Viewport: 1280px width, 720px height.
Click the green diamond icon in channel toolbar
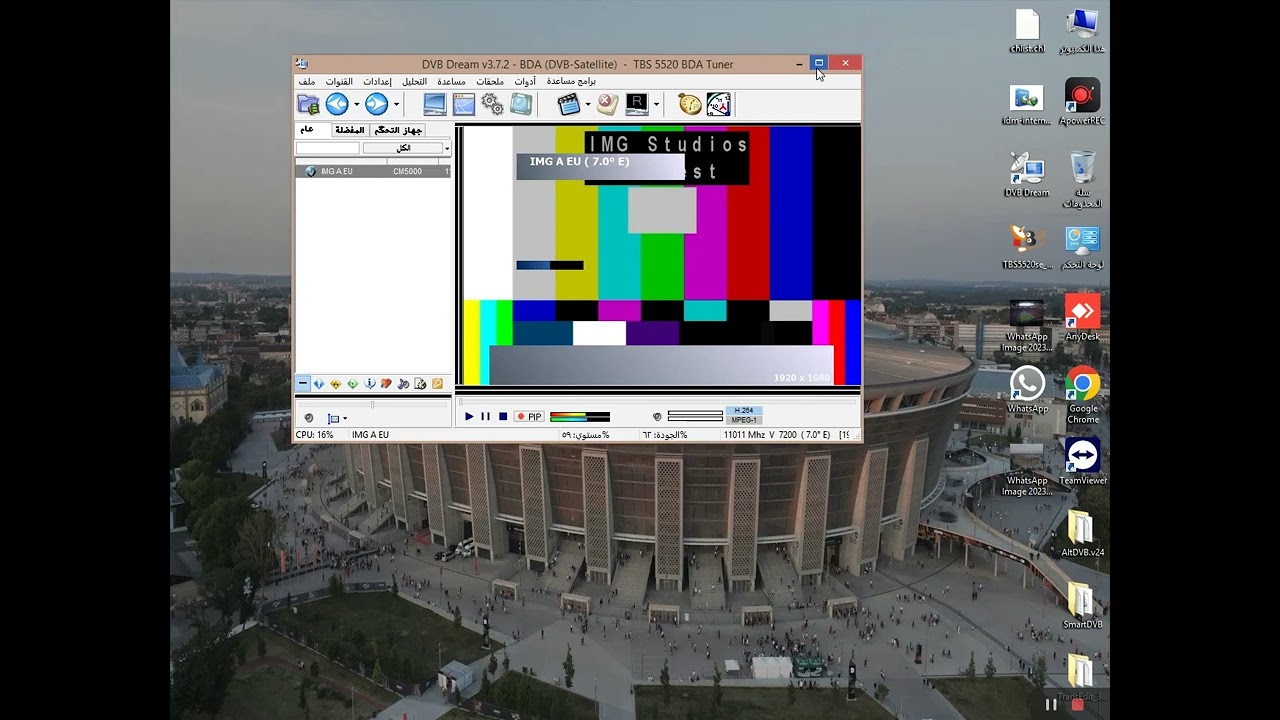353,383
